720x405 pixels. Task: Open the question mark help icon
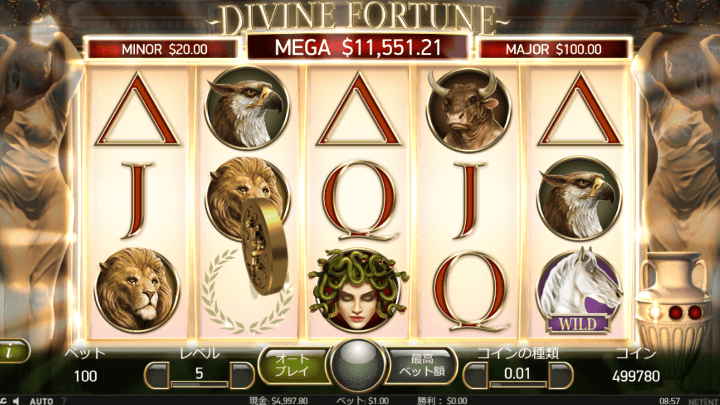(x=64, y=401)
